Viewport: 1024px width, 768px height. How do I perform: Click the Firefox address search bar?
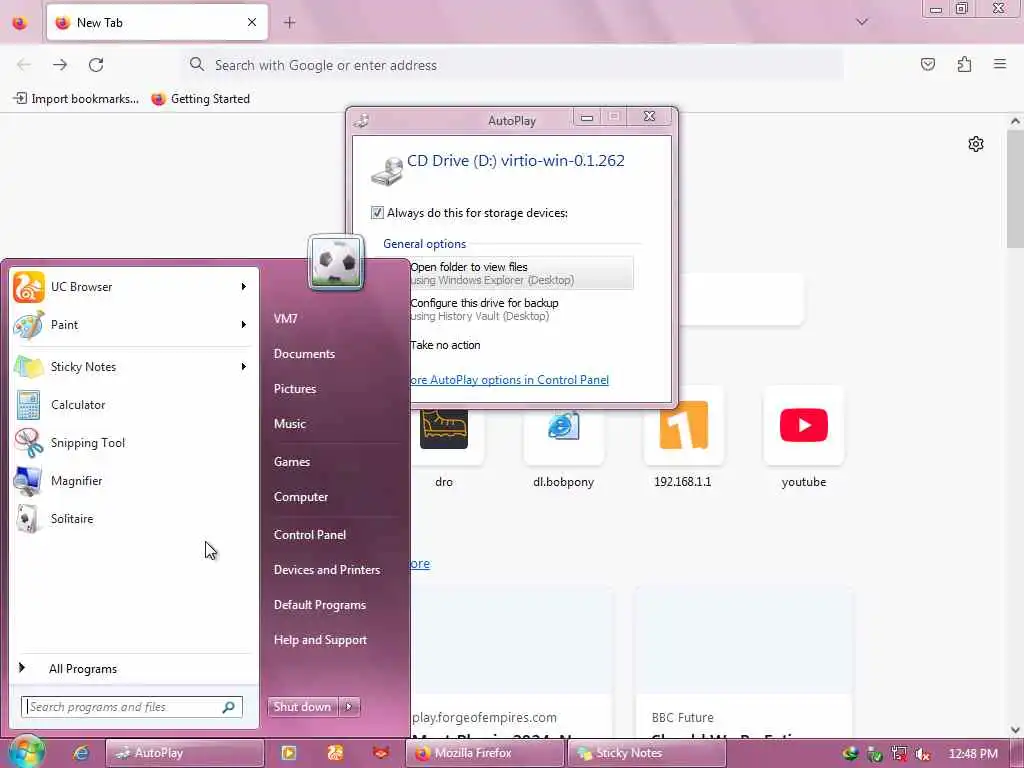click(x=513, y=65)
